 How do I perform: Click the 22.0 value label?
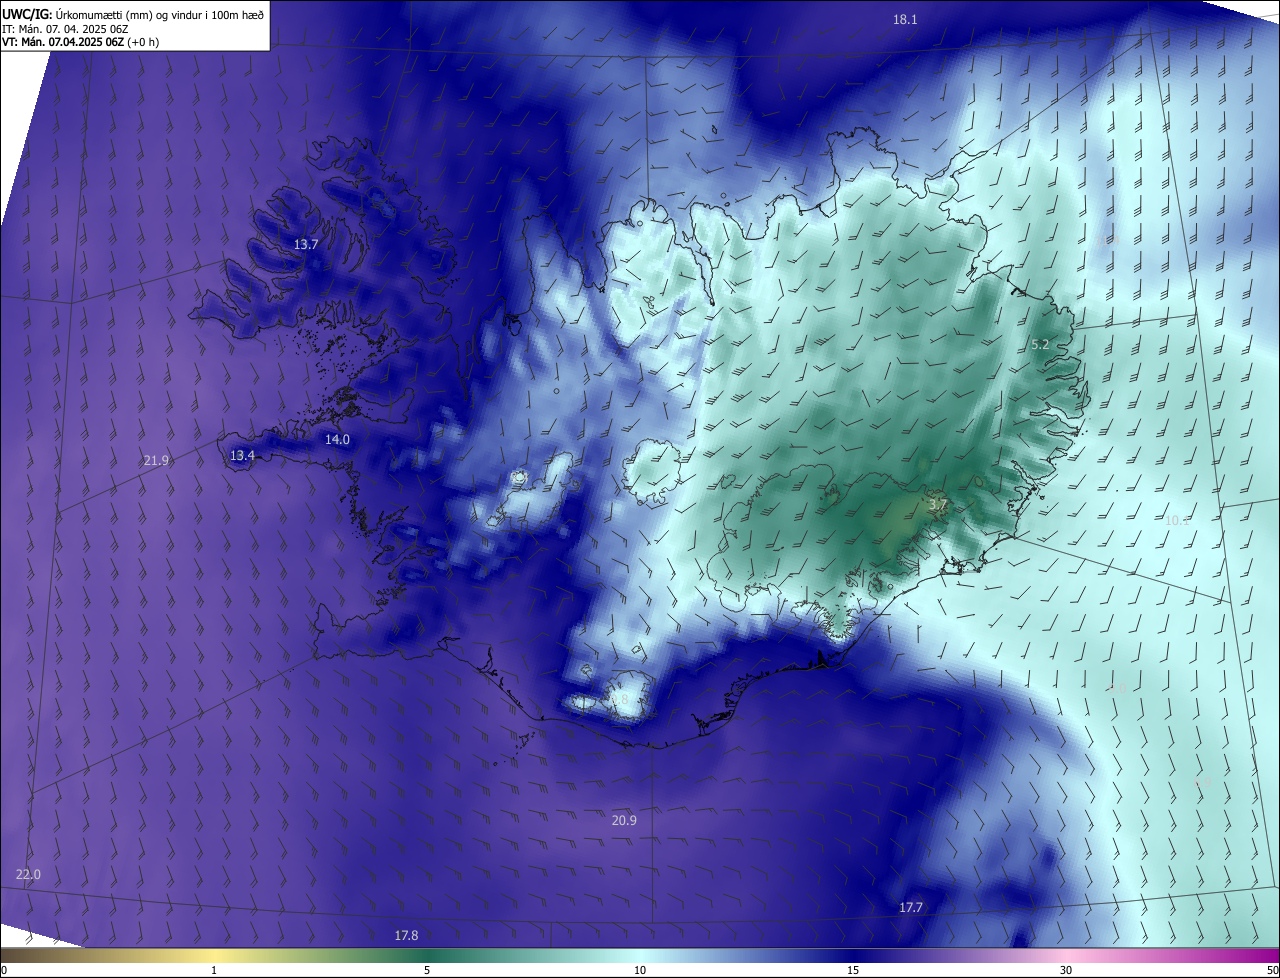28,874
